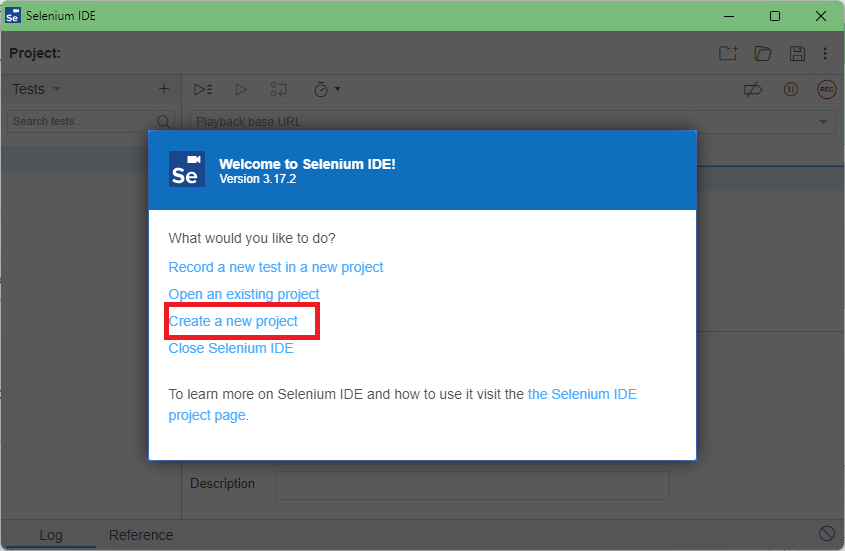Click Open an existing project link
The height and width of the screenshot is (551, 845).
[x=244, y=294]
